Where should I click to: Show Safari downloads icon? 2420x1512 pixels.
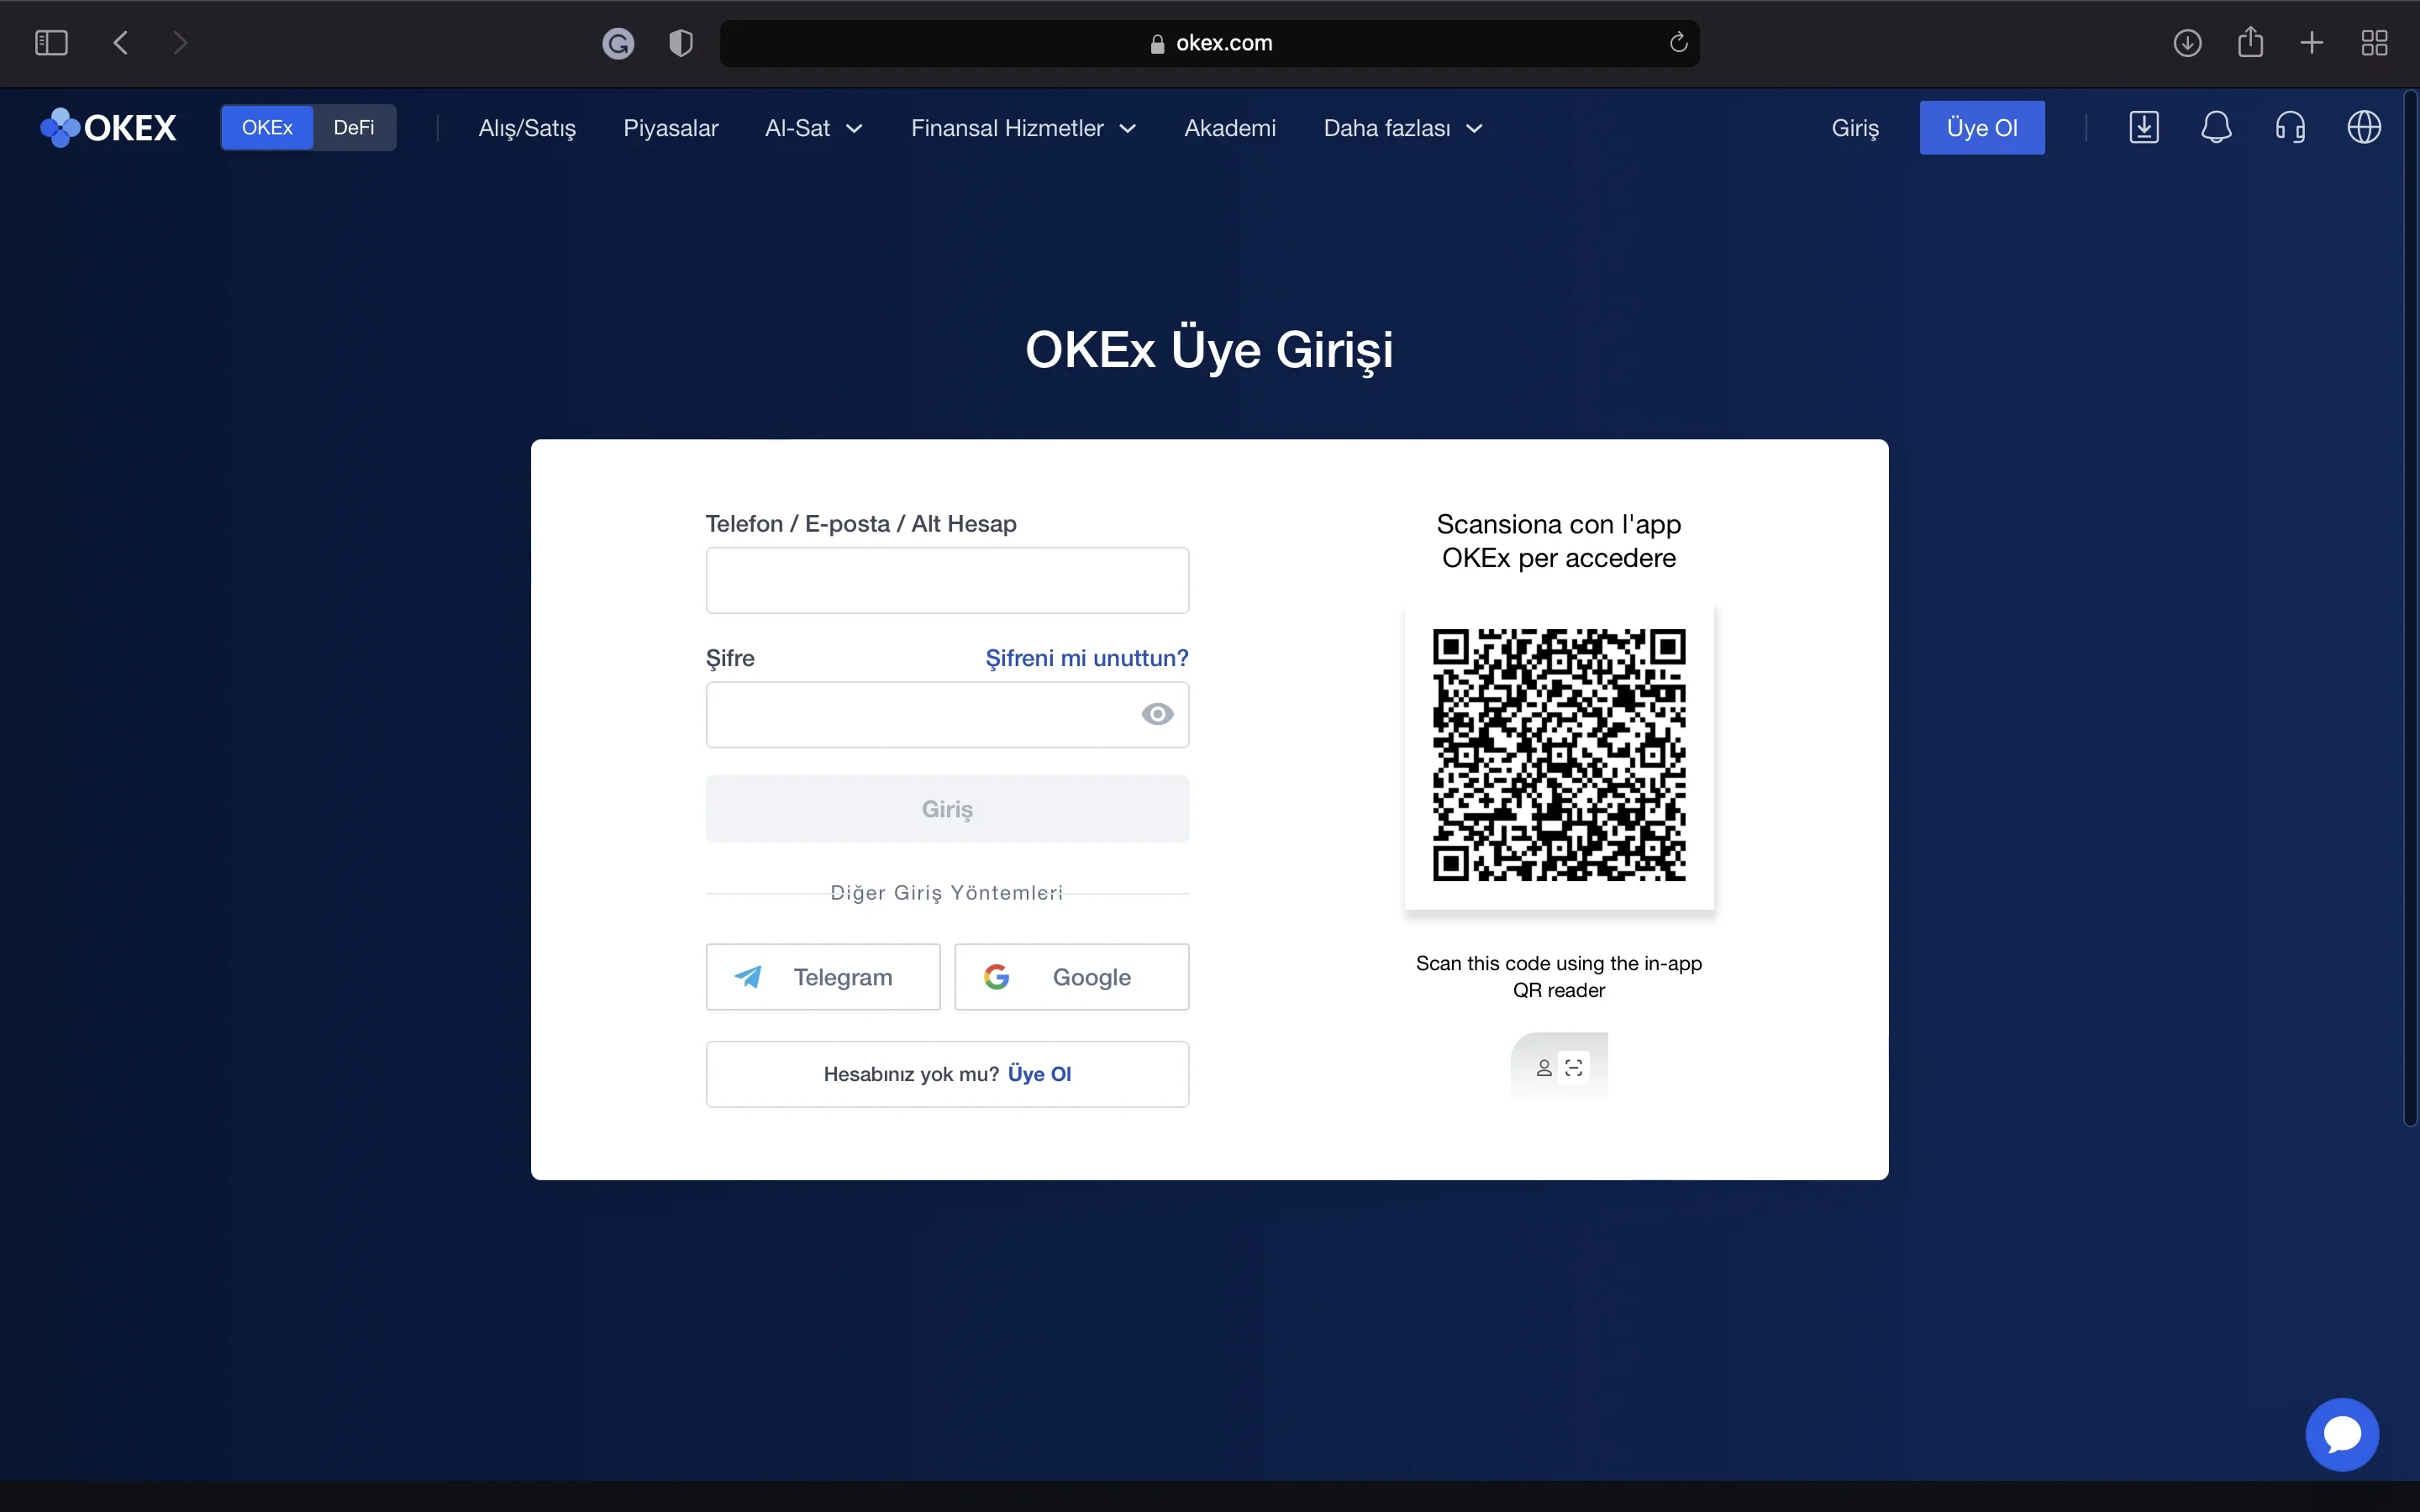point(2188,43)
